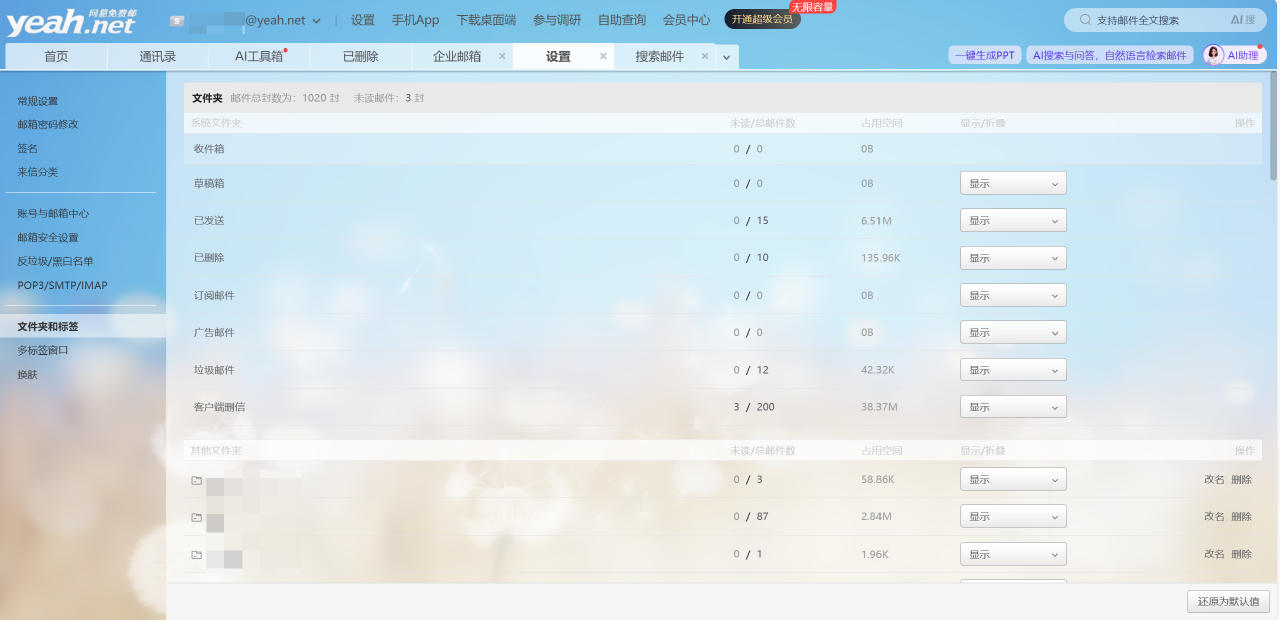Open the 草稿箱 display dropdown

coord(1013,184)
